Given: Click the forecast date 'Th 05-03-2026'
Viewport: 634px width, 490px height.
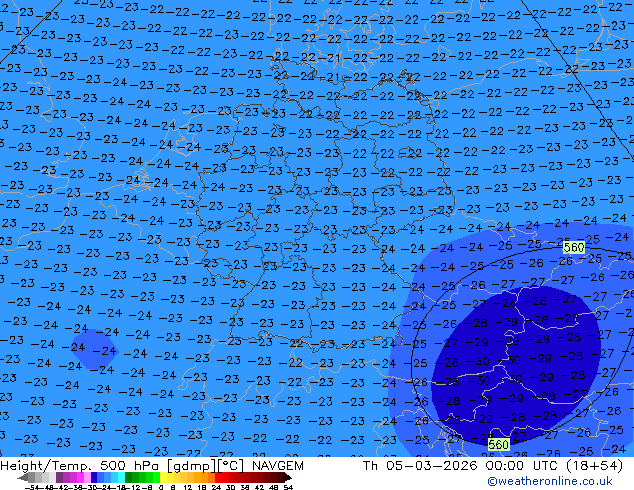Looking at the screenshot, I should [420, 466].
